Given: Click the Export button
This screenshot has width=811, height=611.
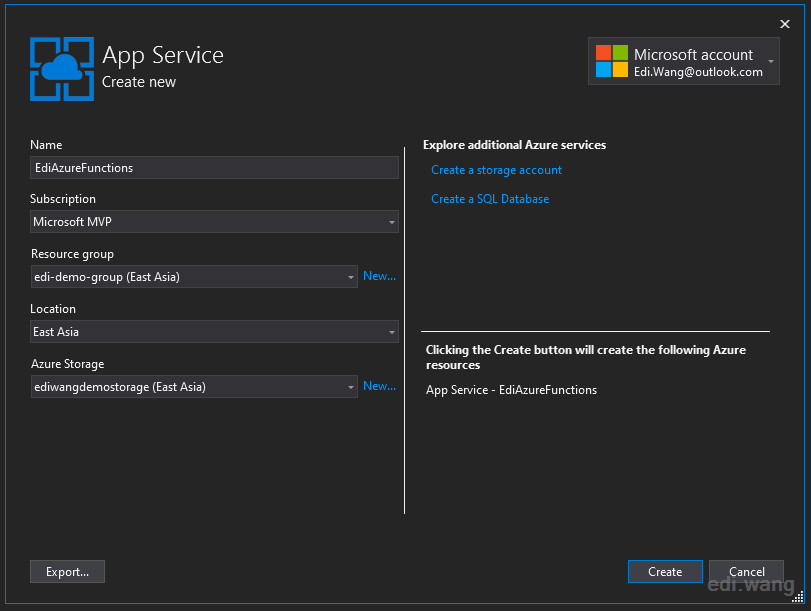Looking at the screenshot, I should [67, 572].
